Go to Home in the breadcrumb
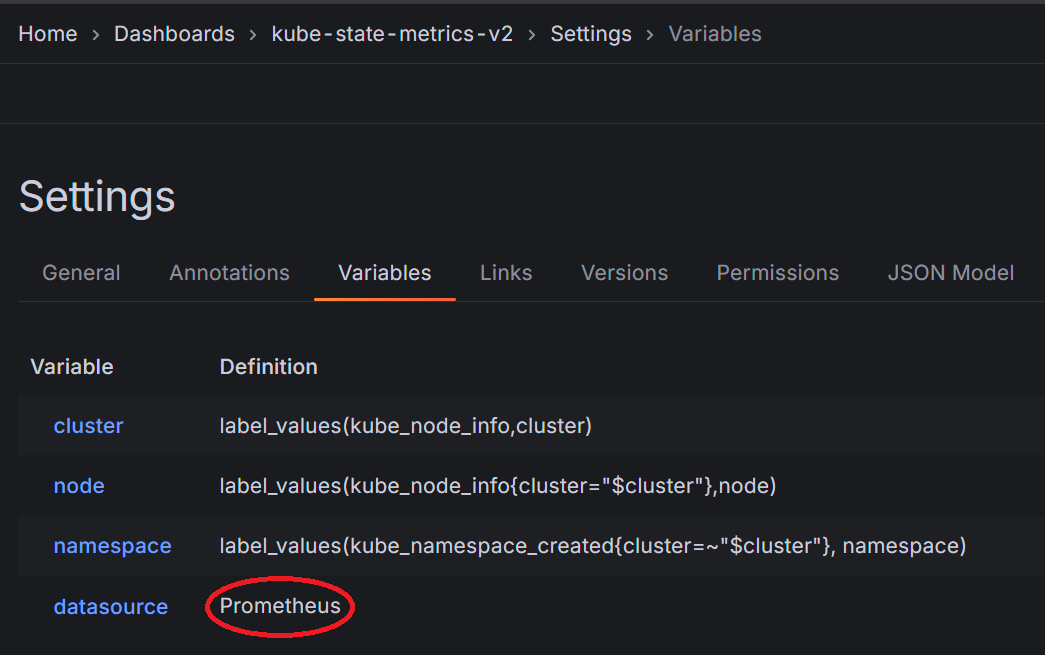The image size is (1045, 655). (x=47, y=34)
